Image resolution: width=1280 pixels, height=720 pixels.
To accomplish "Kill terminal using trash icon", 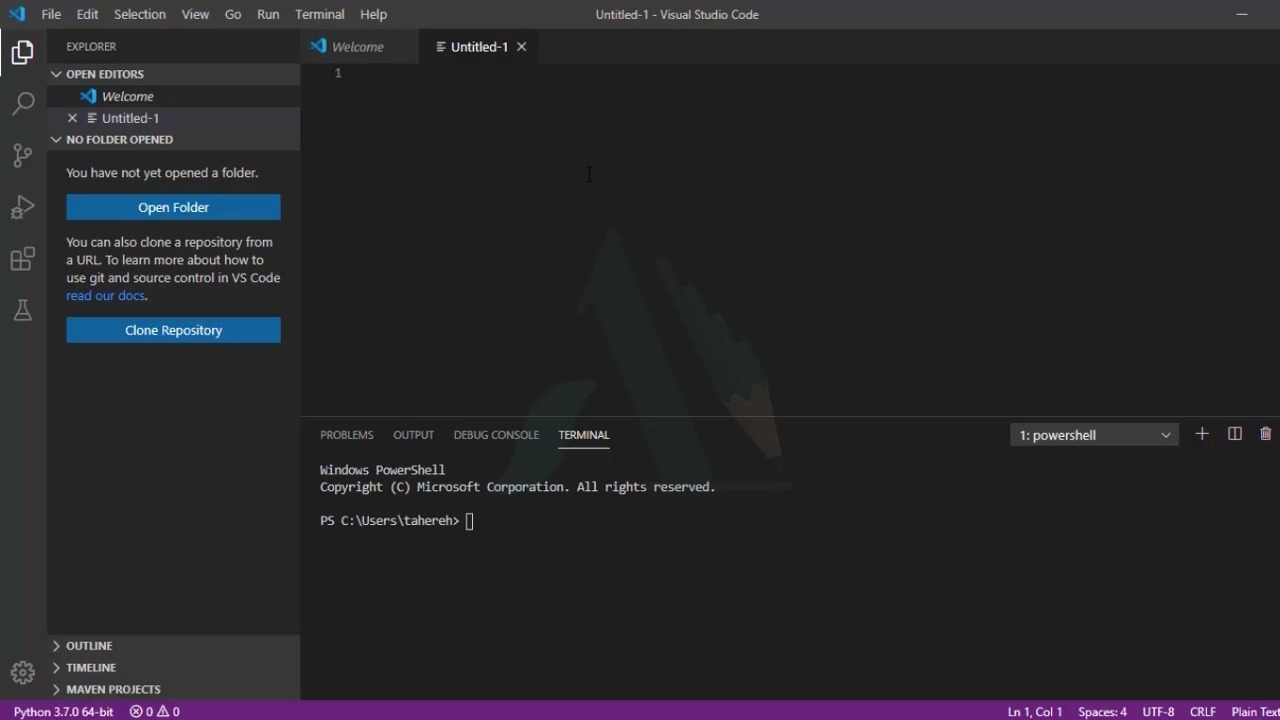I will click(x=1265, y=434).
